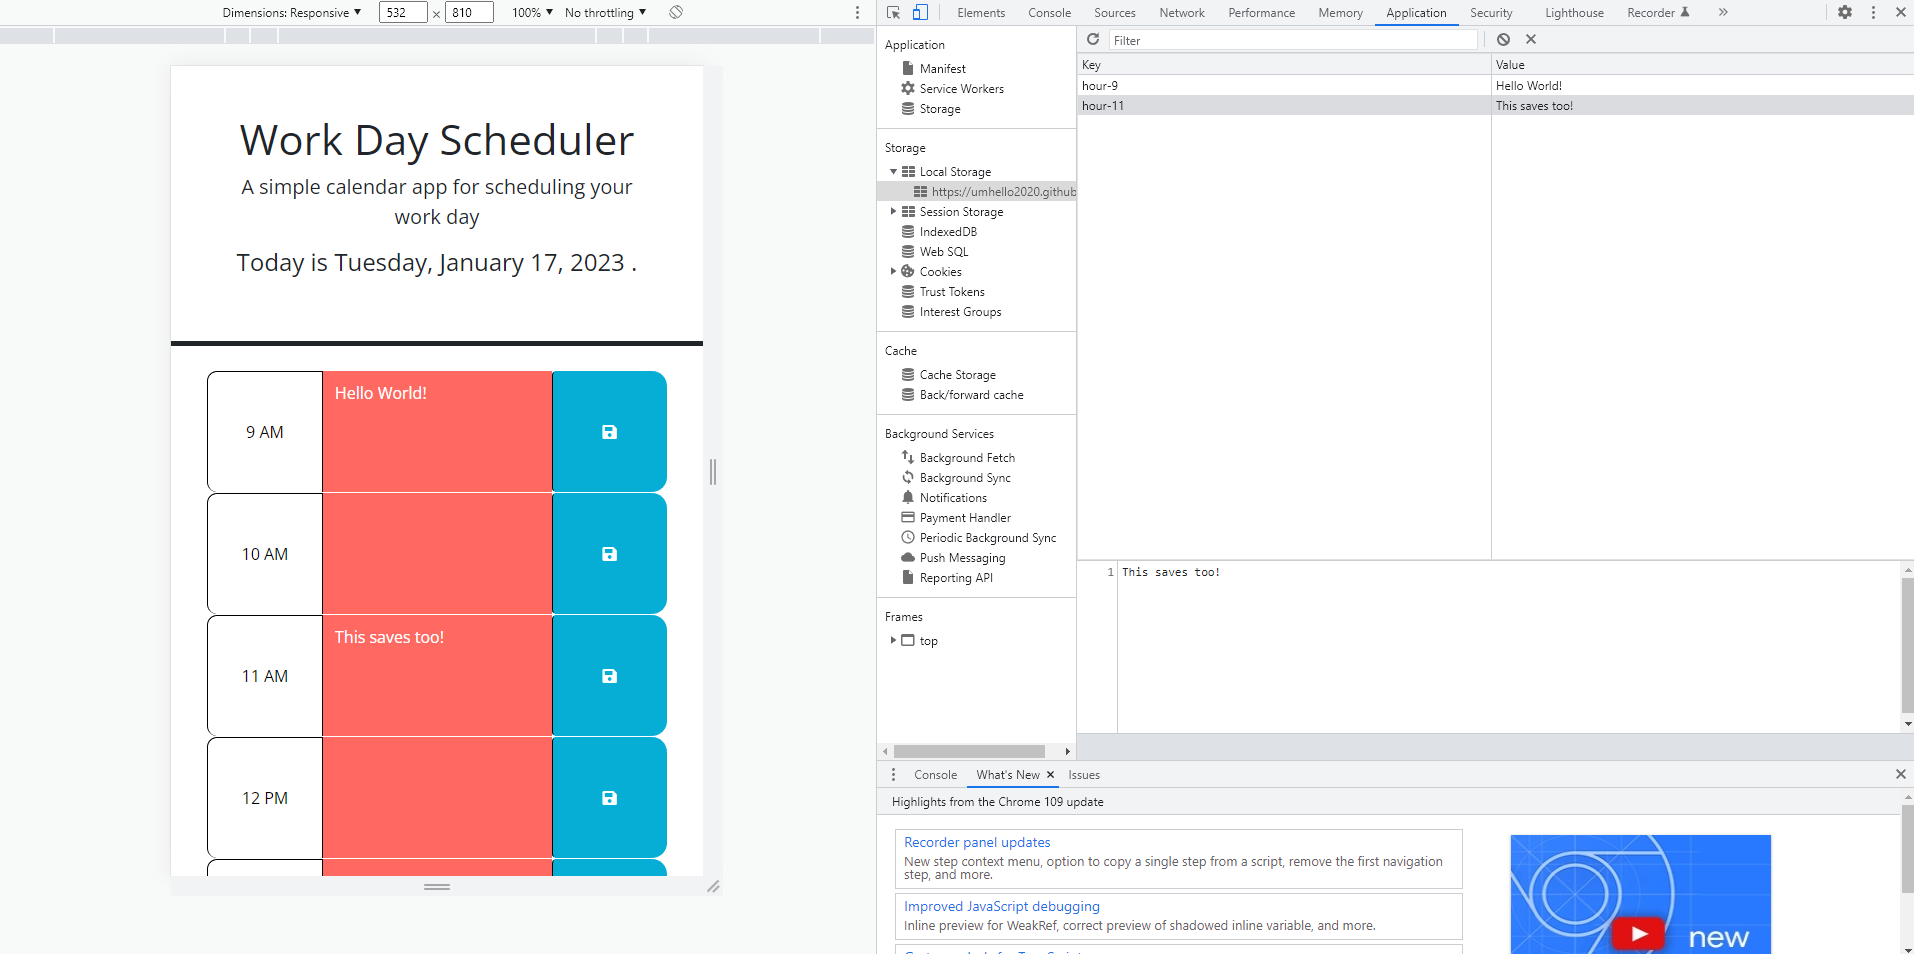1914x954 pixels.
Task: Play the What's New YouTube thumbnail
Action: tap(1638, 934)
